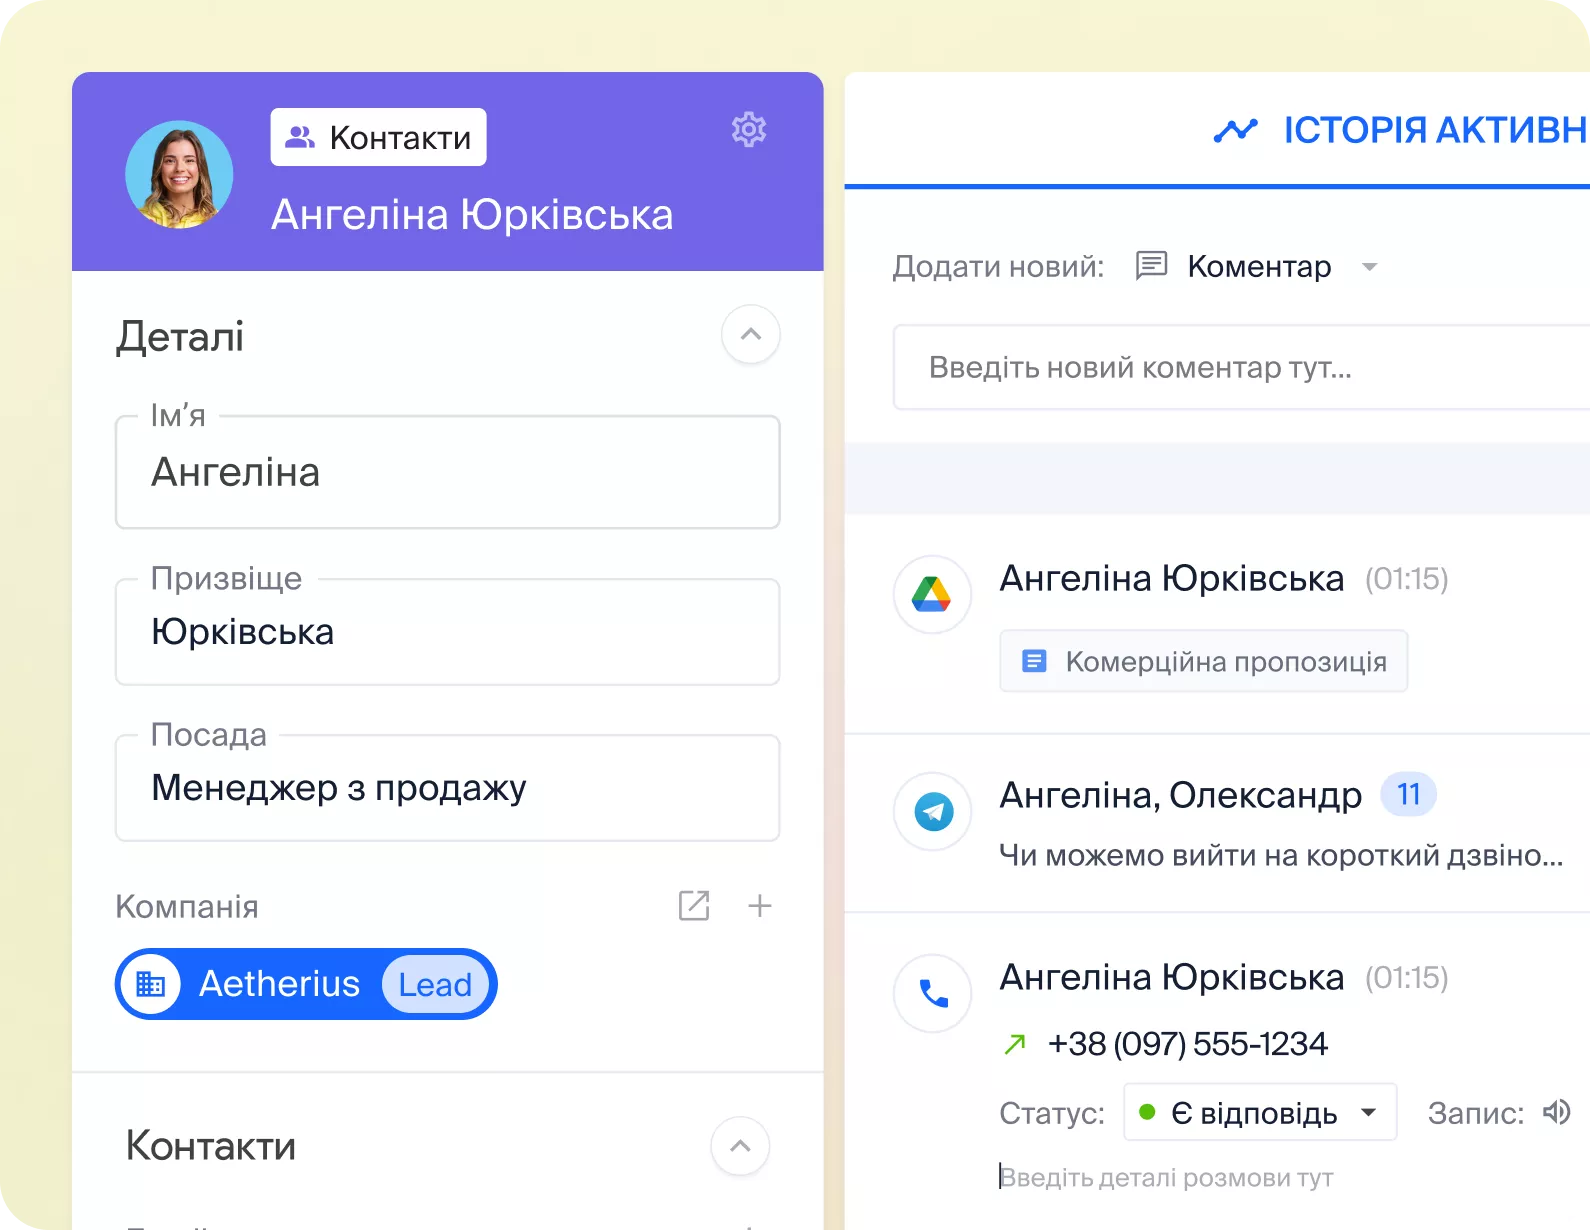This screenshot has height=1230, width=1590.
Task: Click Ангеліна Юрківська name on call entry
Action: pyautogui.click(x=1172, y=977)
